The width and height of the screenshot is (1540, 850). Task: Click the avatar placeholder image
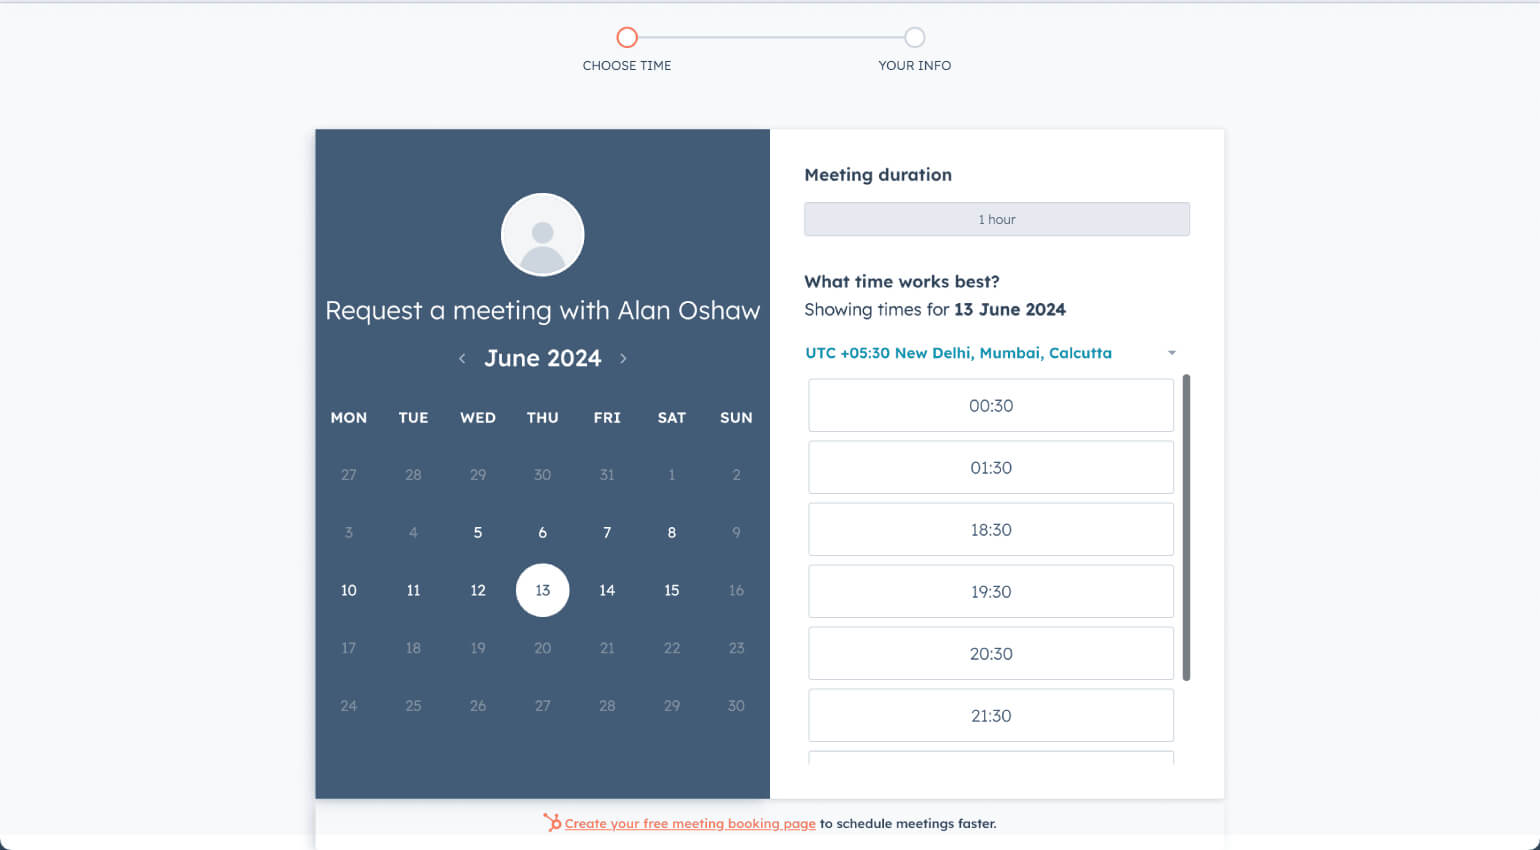click(542, 233)
